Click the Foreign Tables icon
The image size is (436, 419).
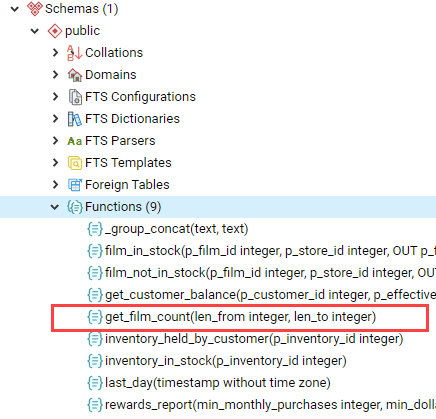click(x=75, y=185)
